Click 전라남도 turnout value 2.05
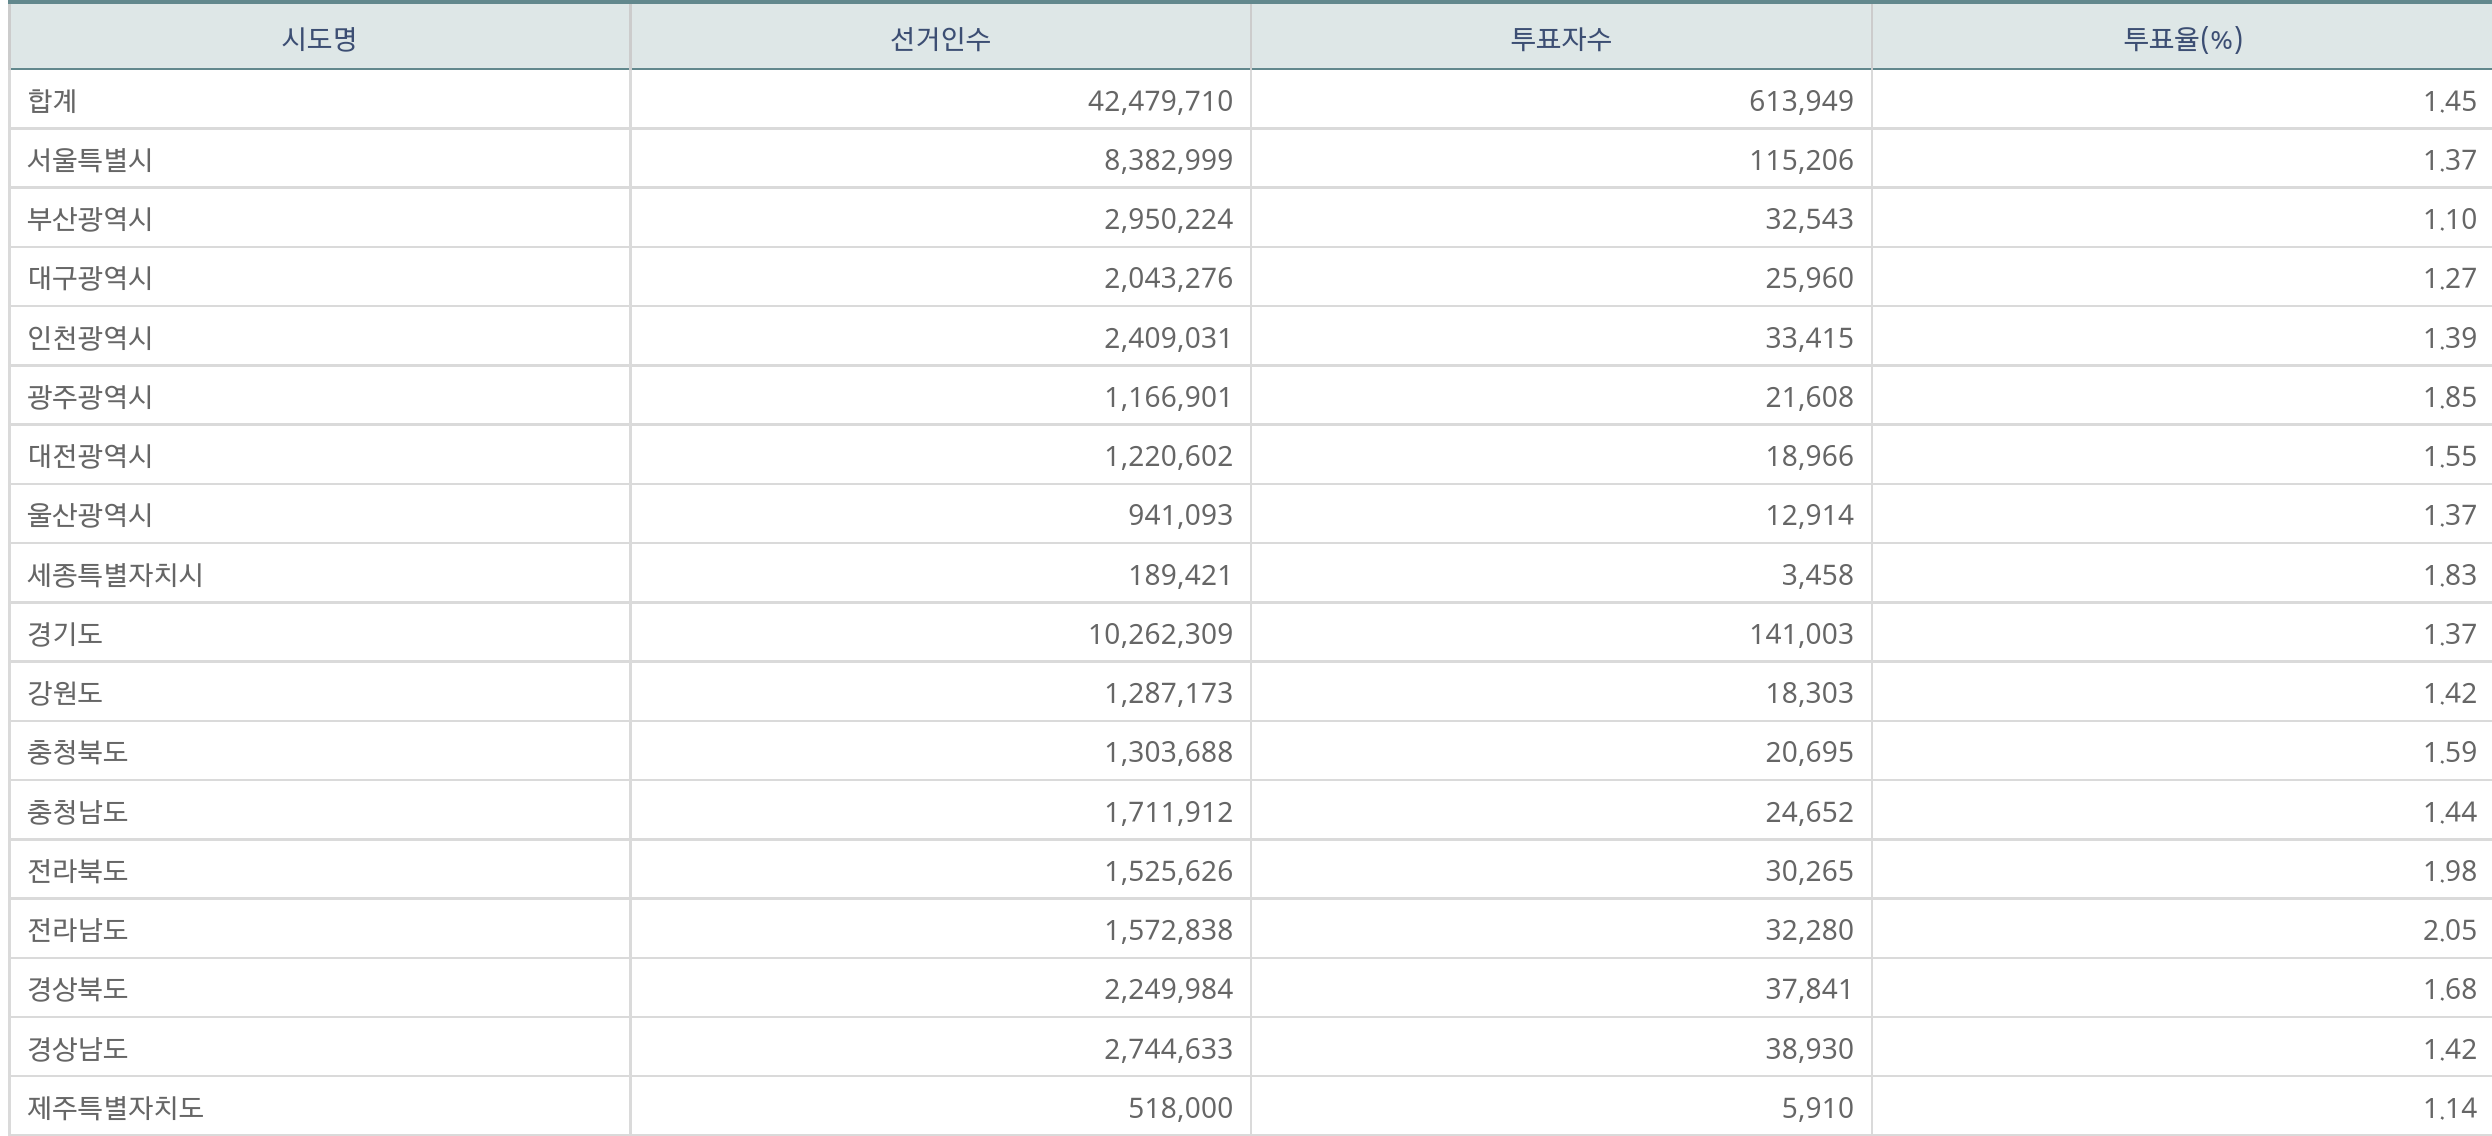 (x=2449, y=930)
